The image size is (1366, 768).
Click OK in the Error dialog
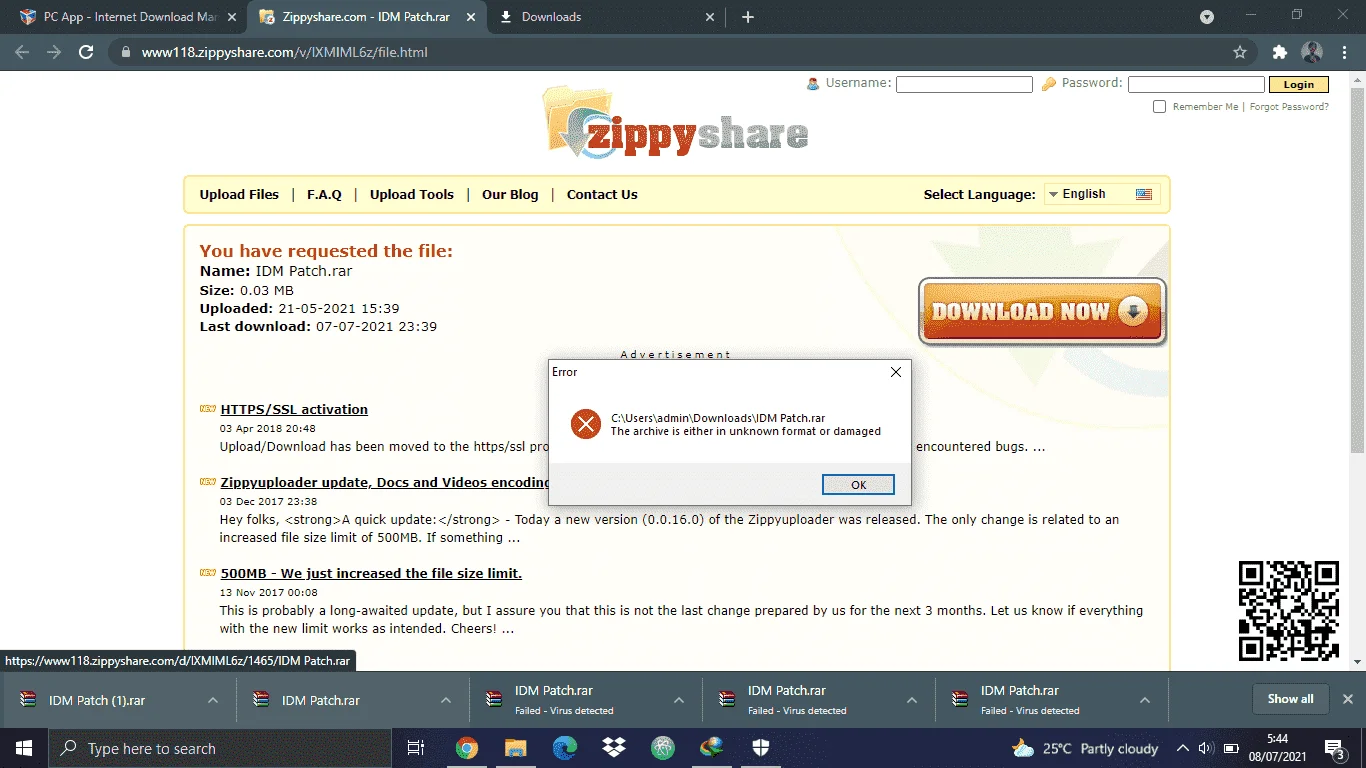pyautogui.click(x=858, y=484)
